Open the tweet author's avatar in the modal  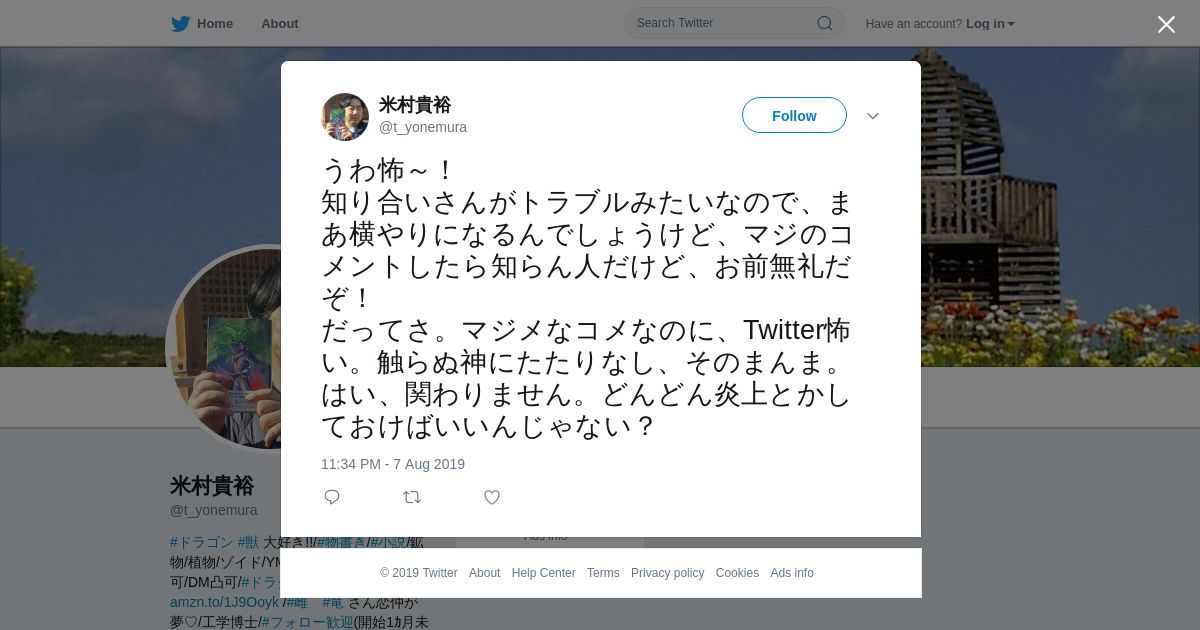point(345,117)
